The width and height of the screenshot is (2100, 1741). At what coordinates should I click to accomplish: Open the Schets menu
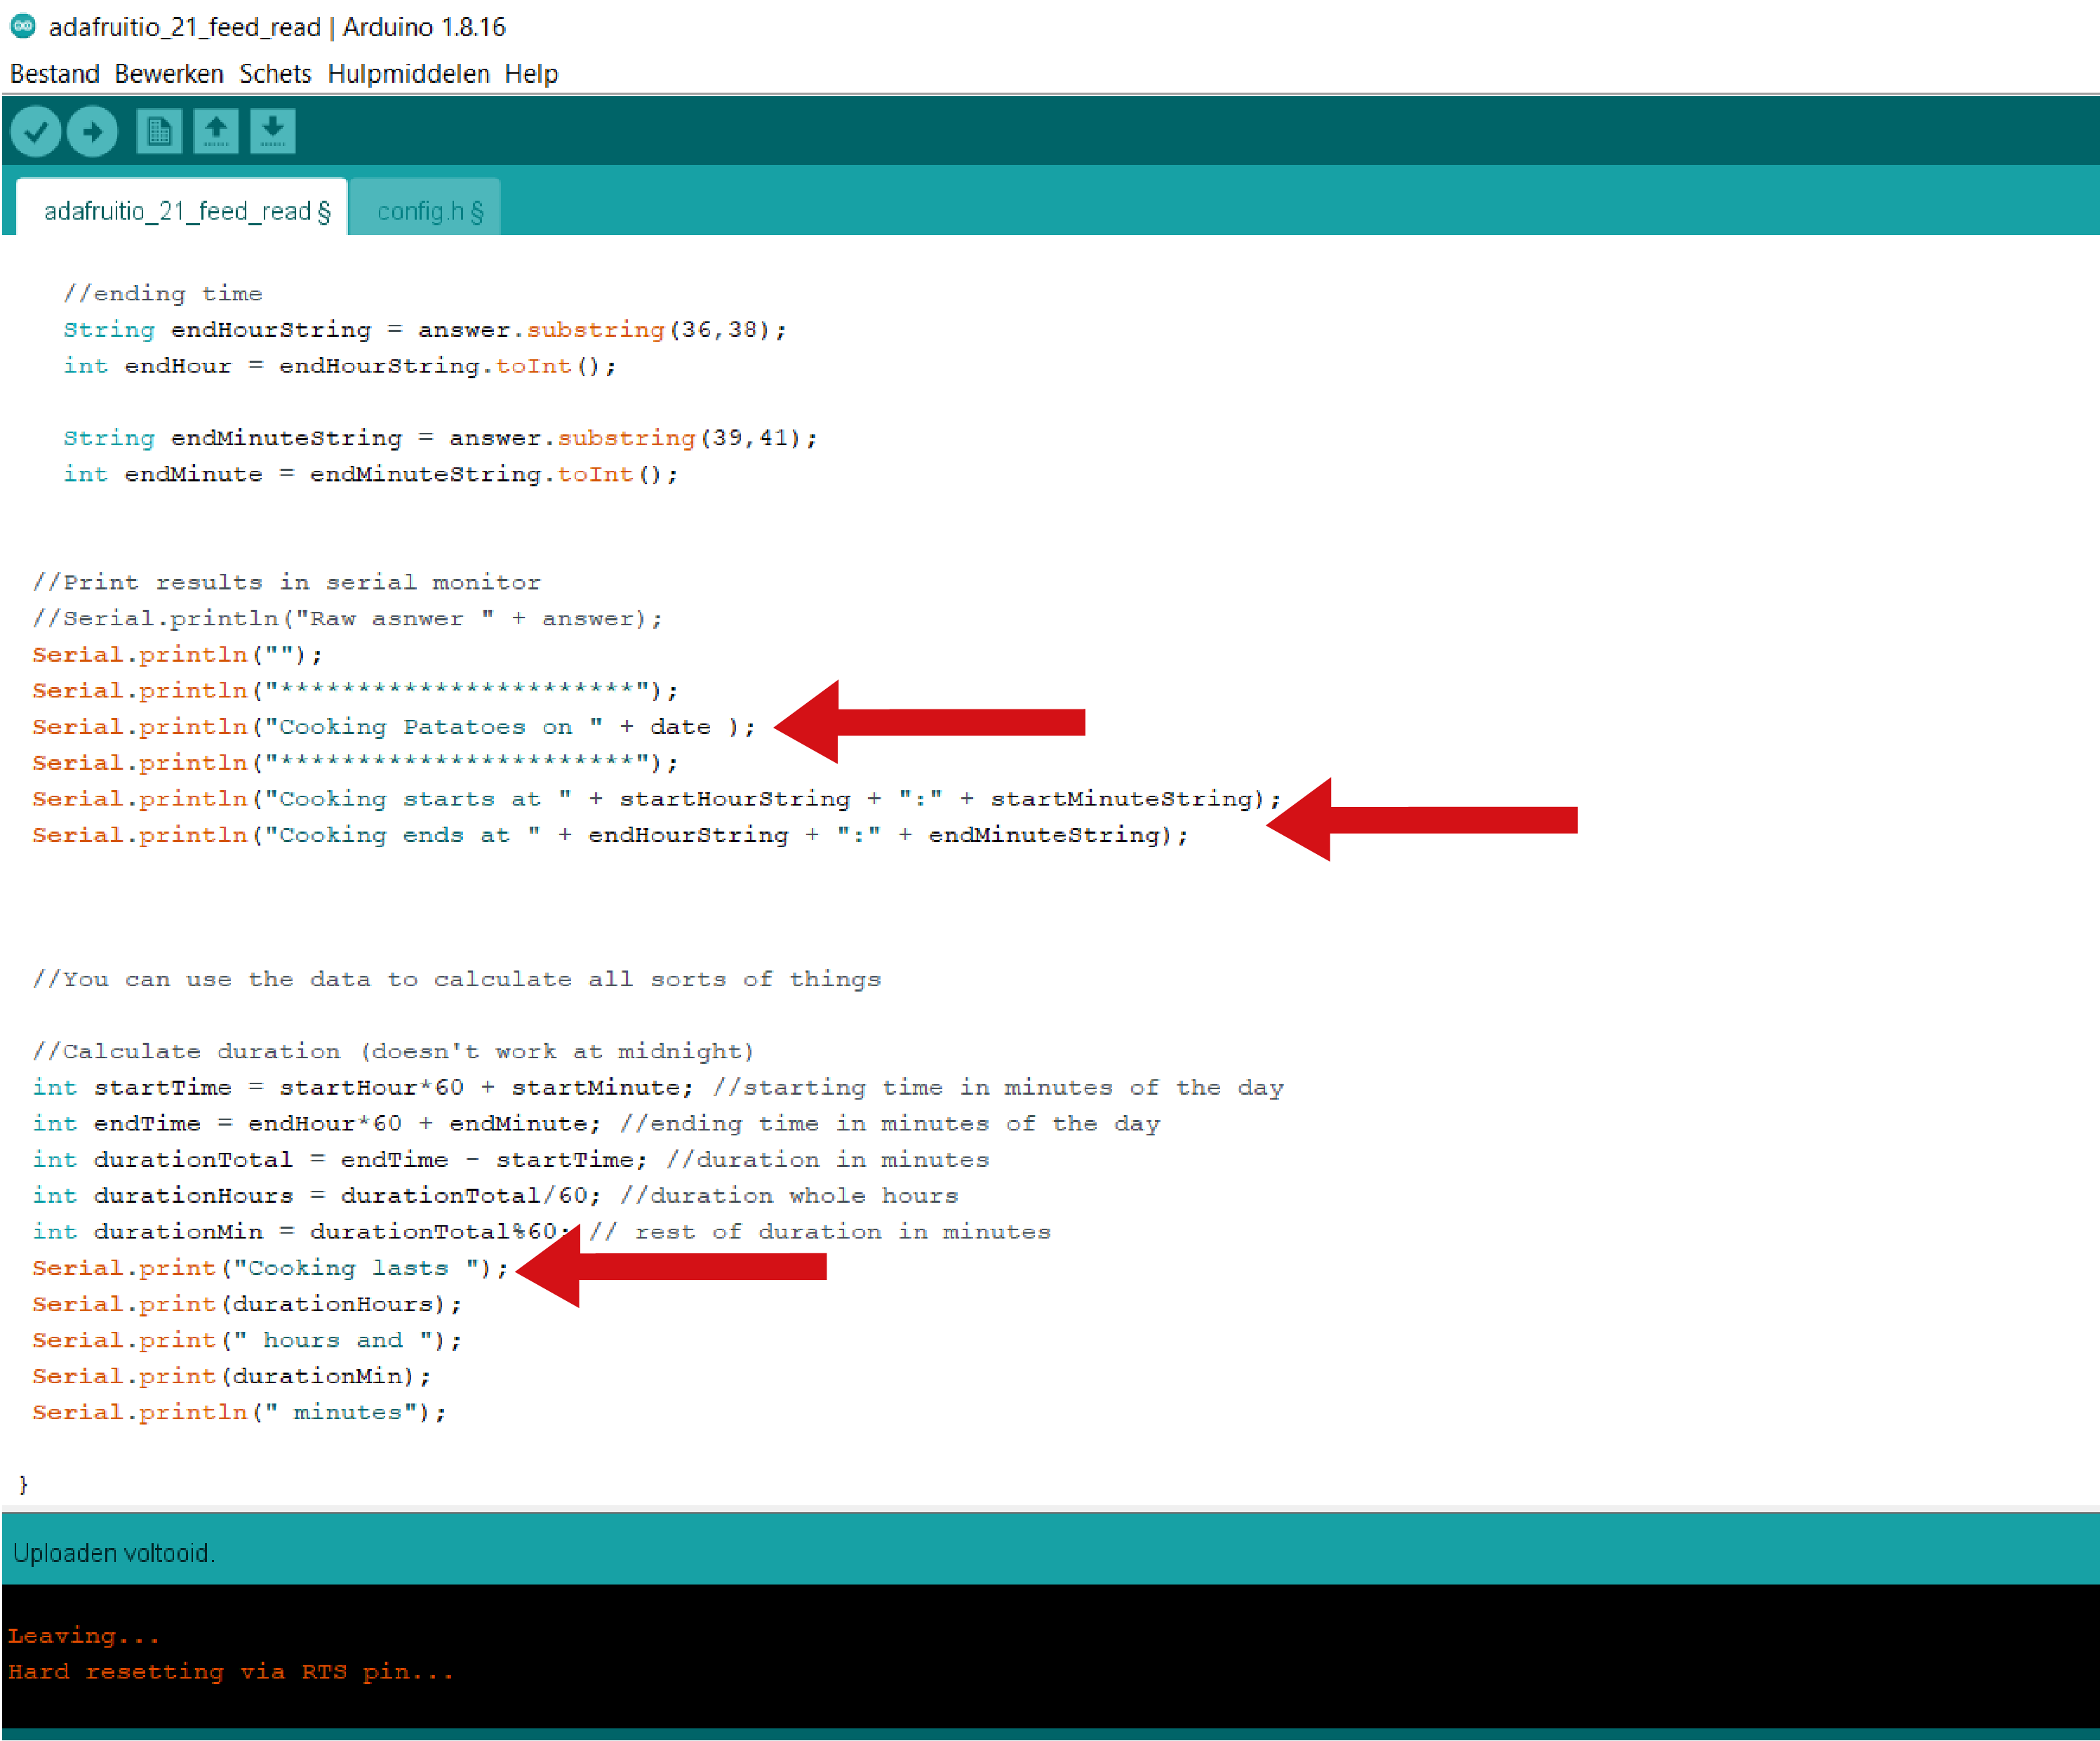tap(275, 74)
